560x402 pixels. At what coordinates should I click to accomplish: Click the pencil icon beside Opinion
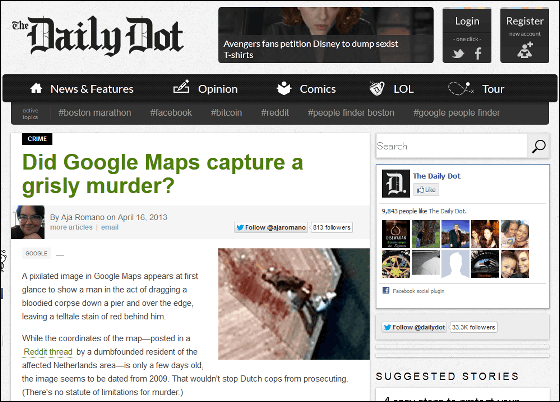(181, 87)
